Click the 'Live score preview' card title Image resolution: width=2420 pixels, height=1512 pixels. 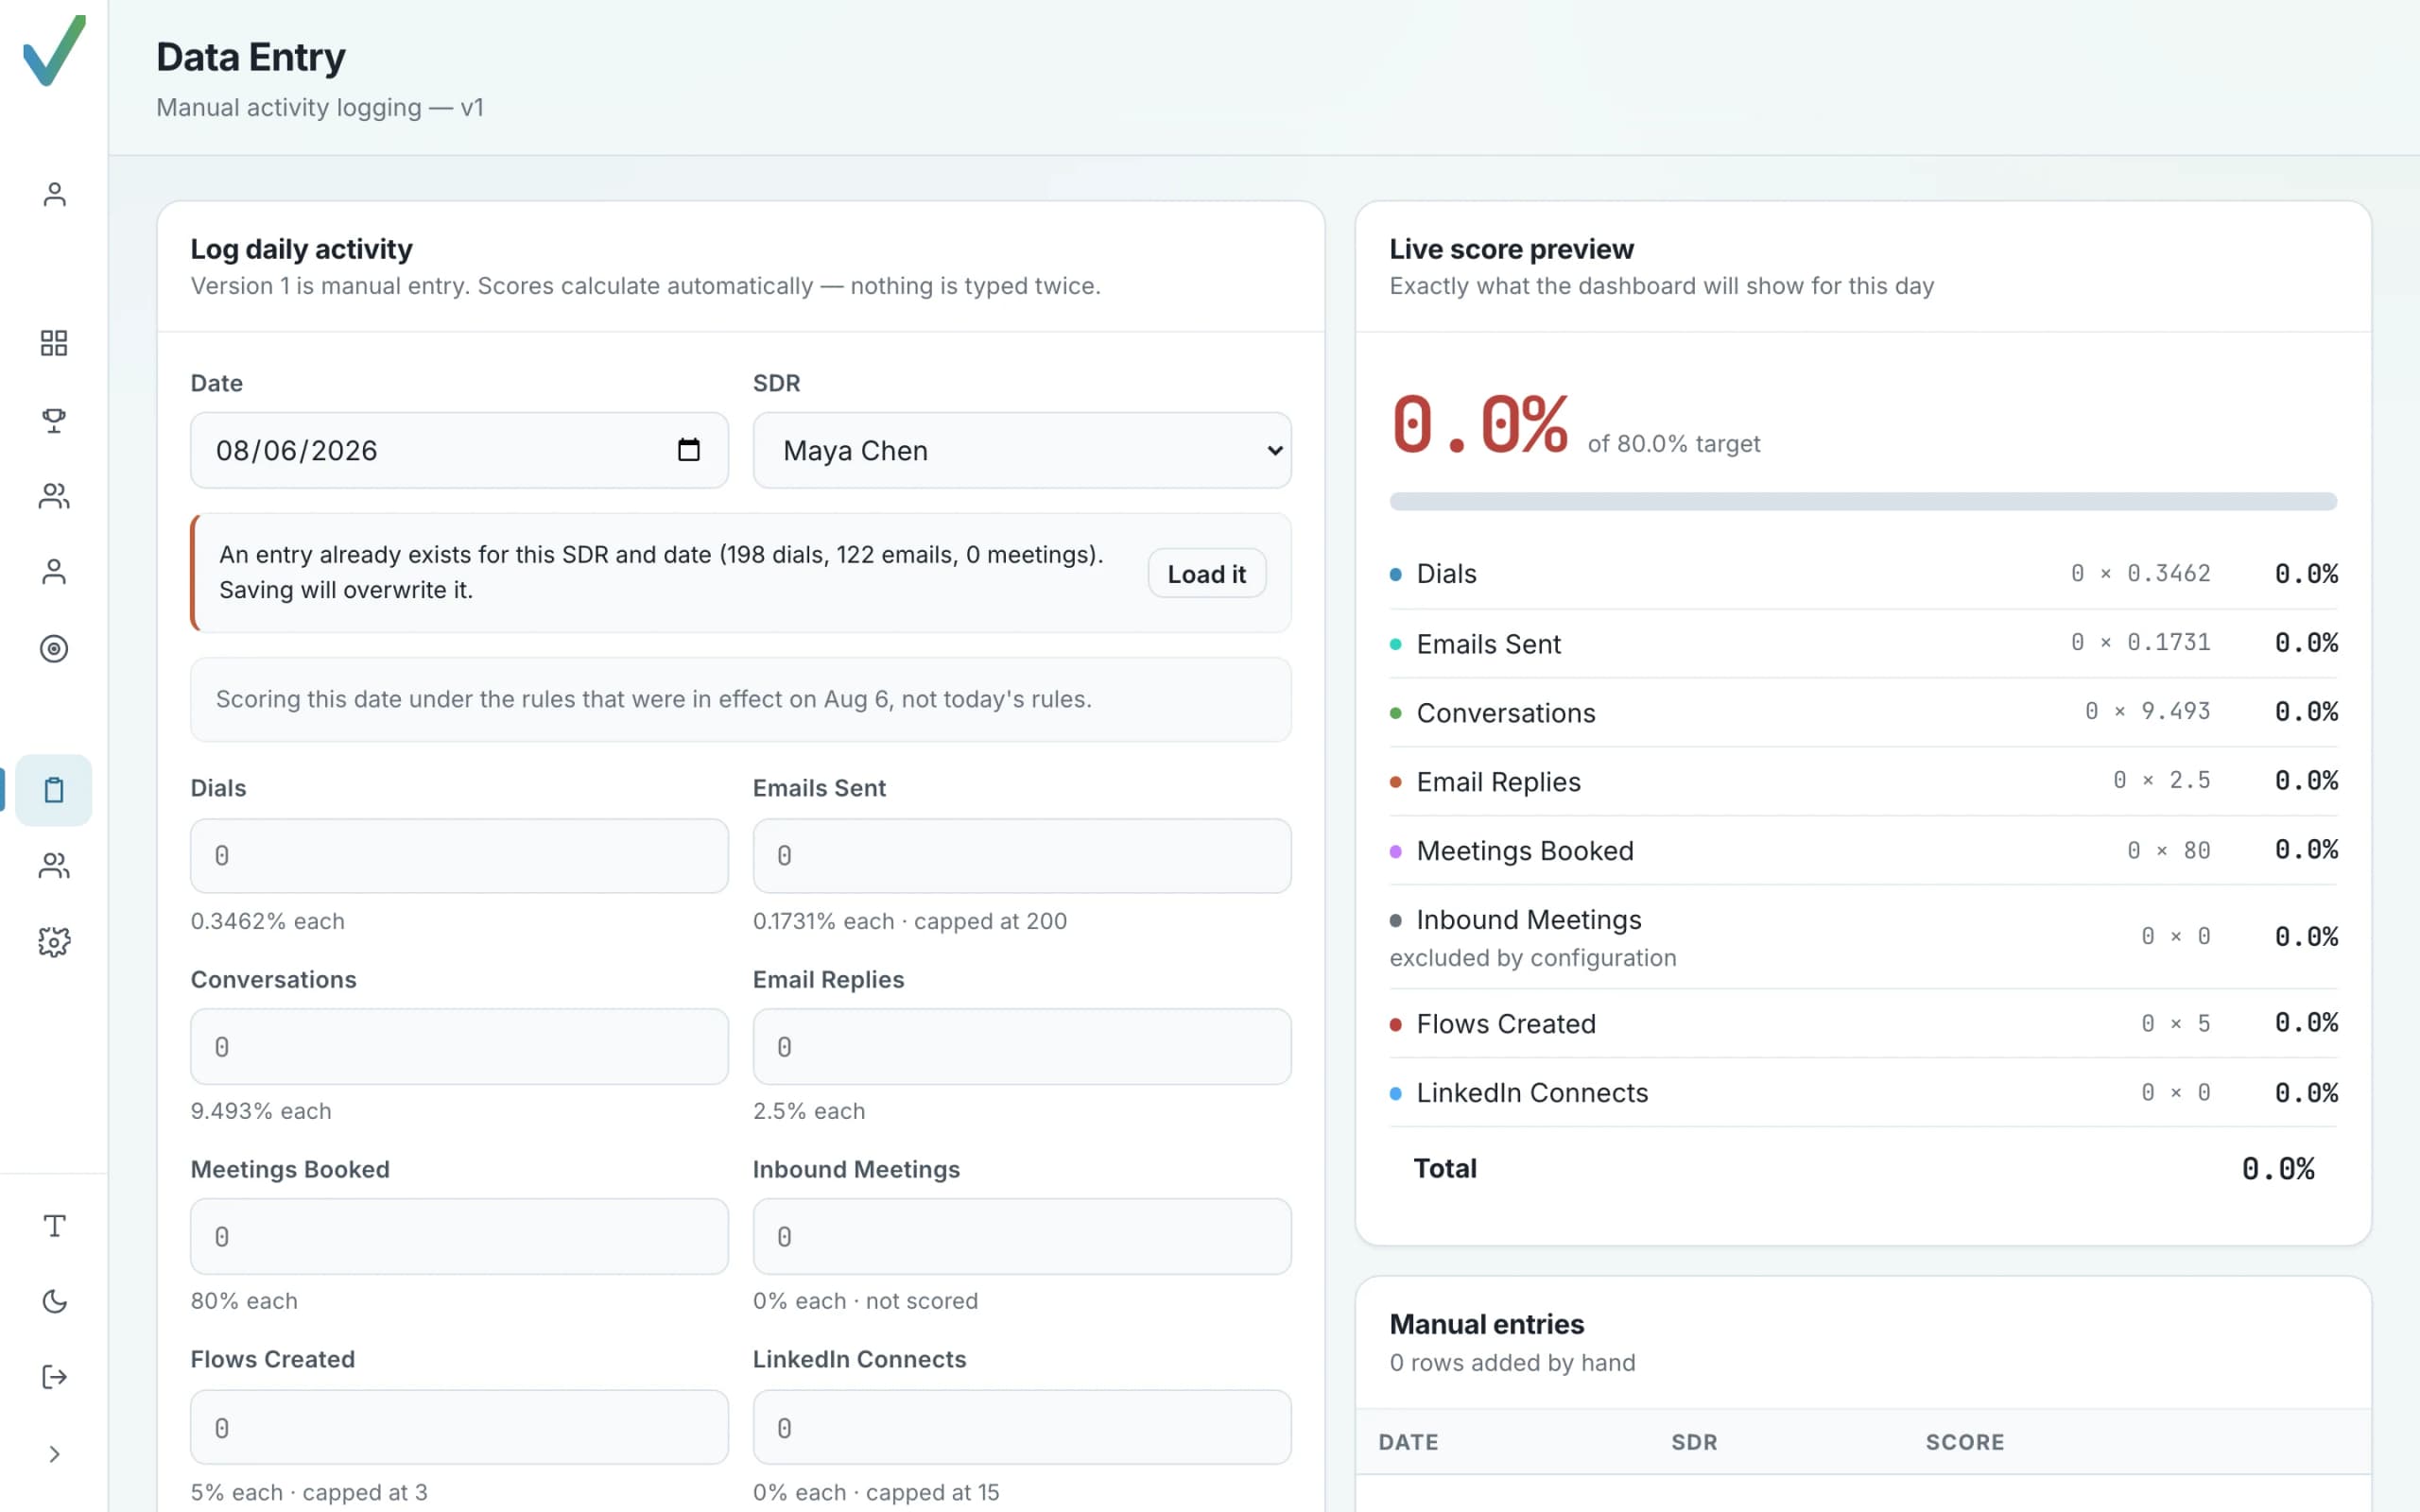(x=1511, y=249)
